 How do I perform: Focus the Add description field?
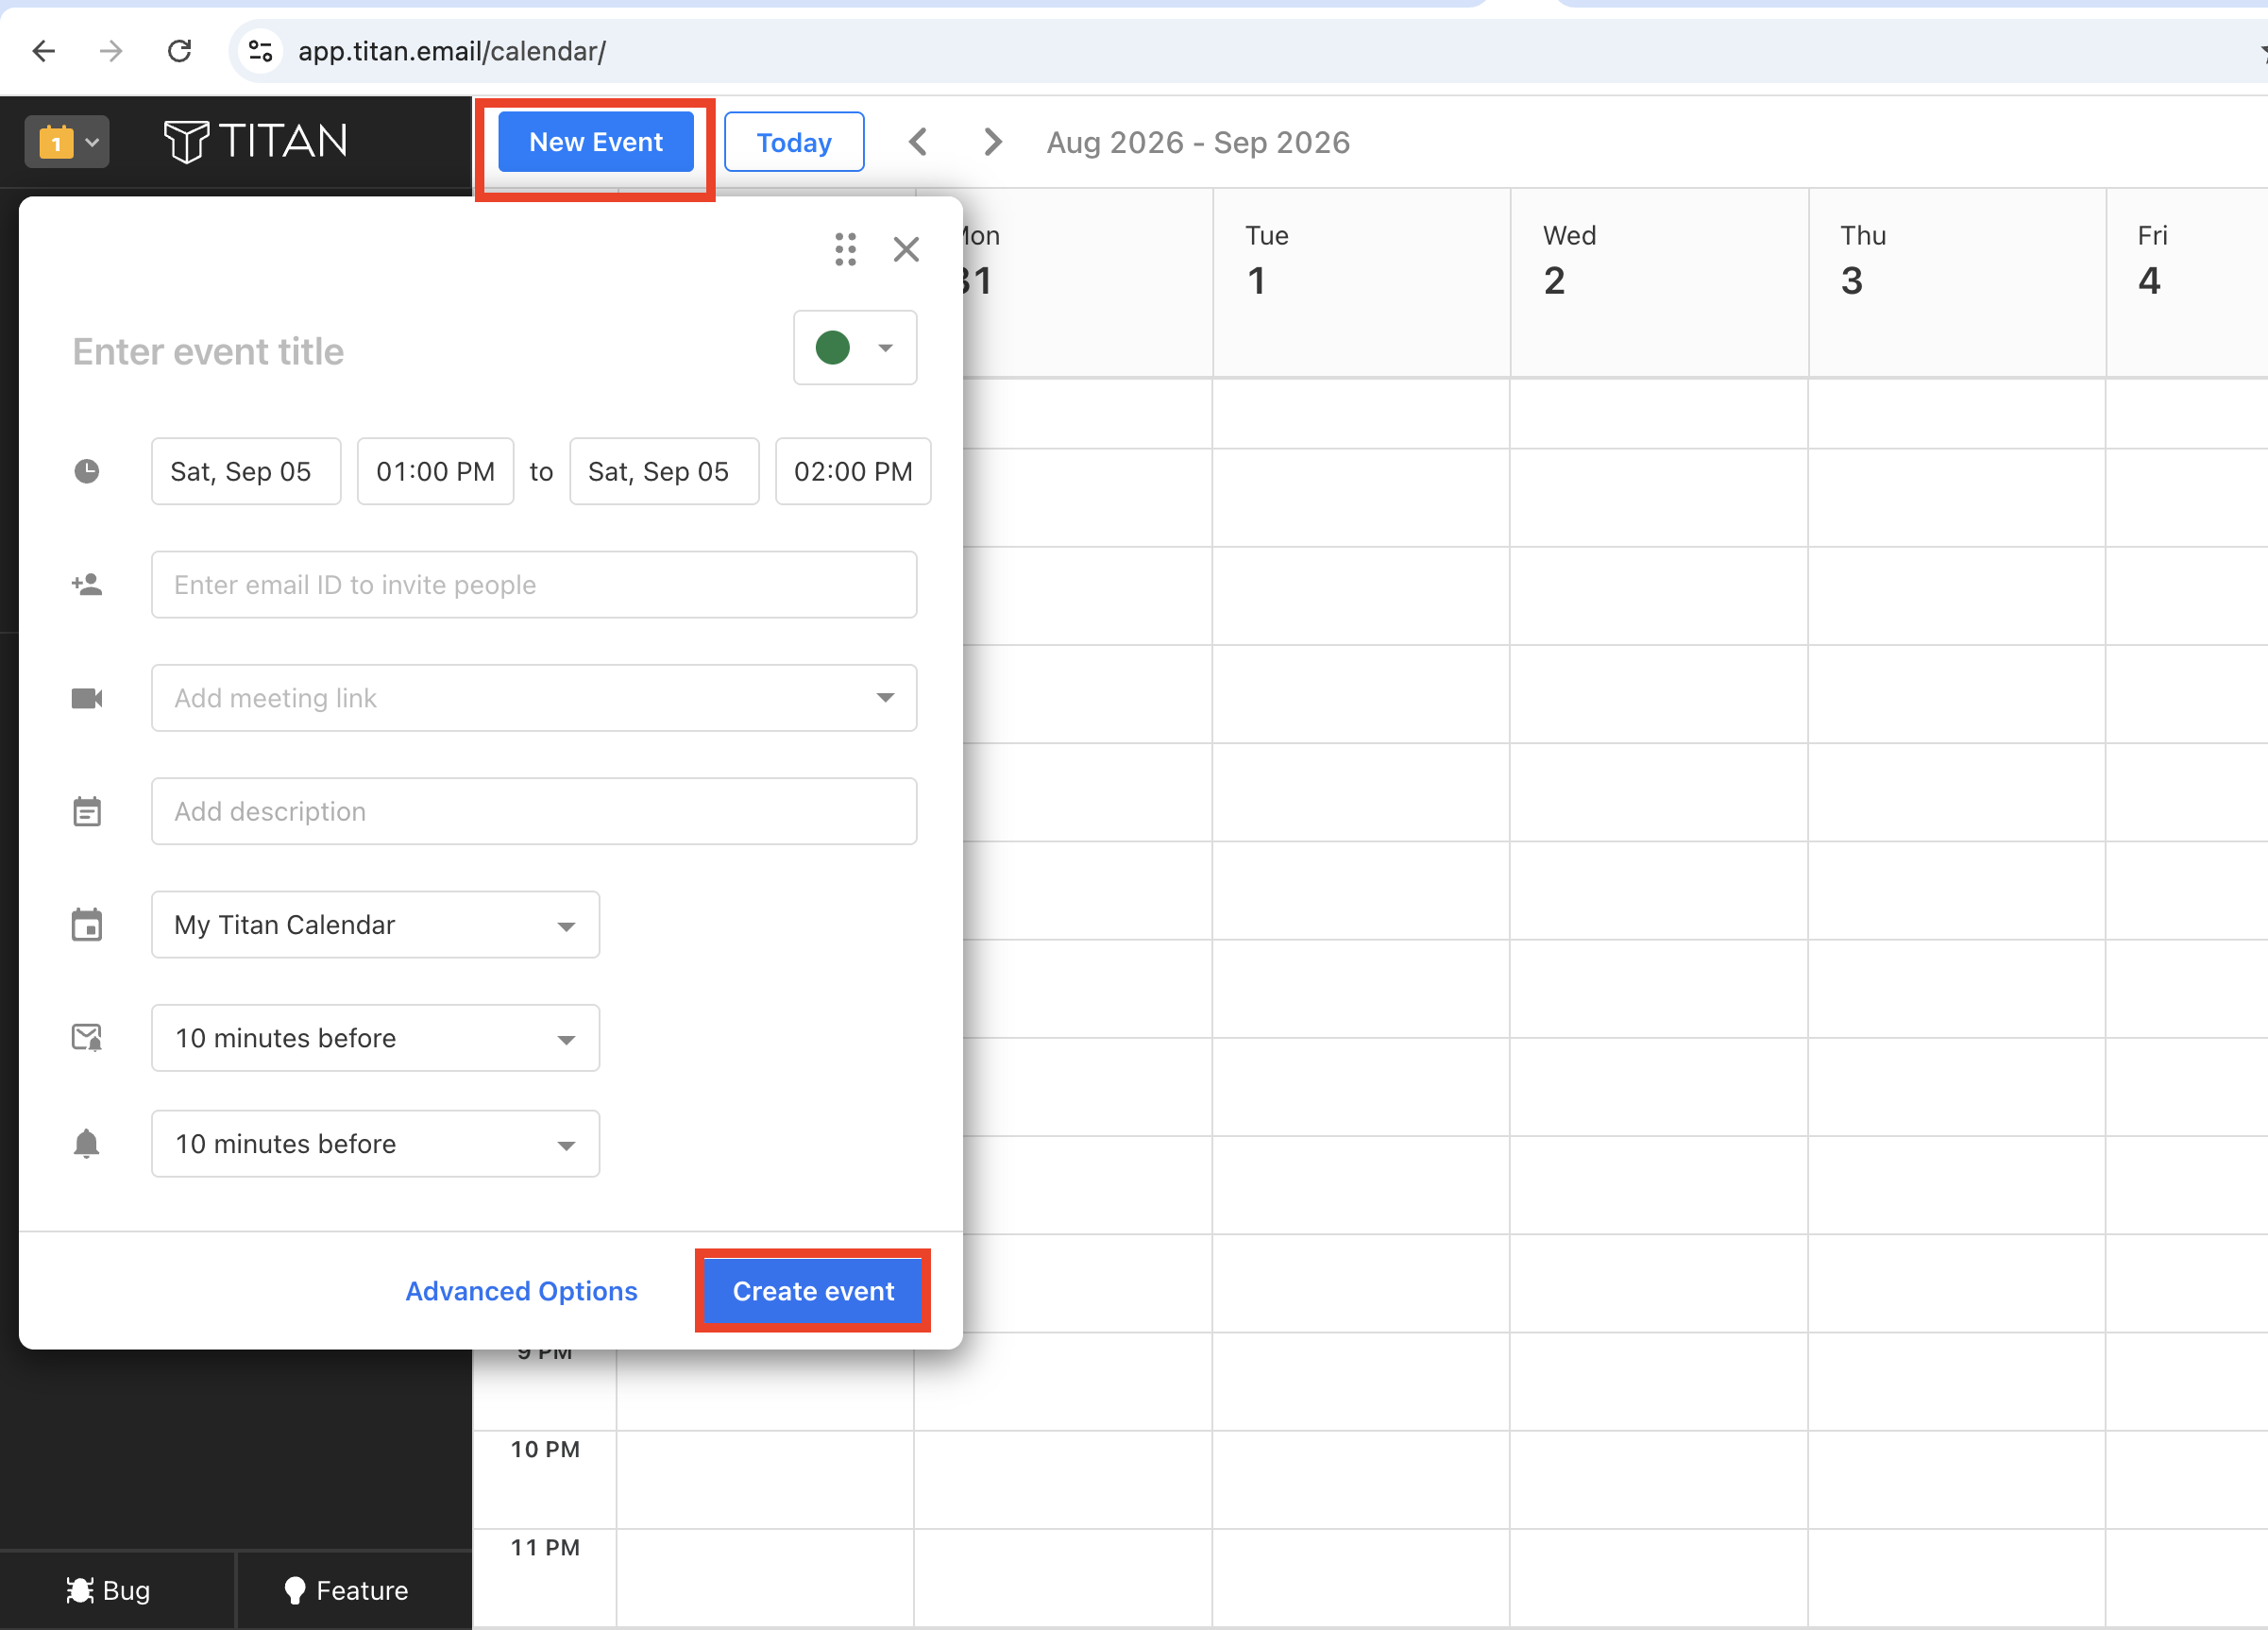pyautogui.click(x=534, y=811)
